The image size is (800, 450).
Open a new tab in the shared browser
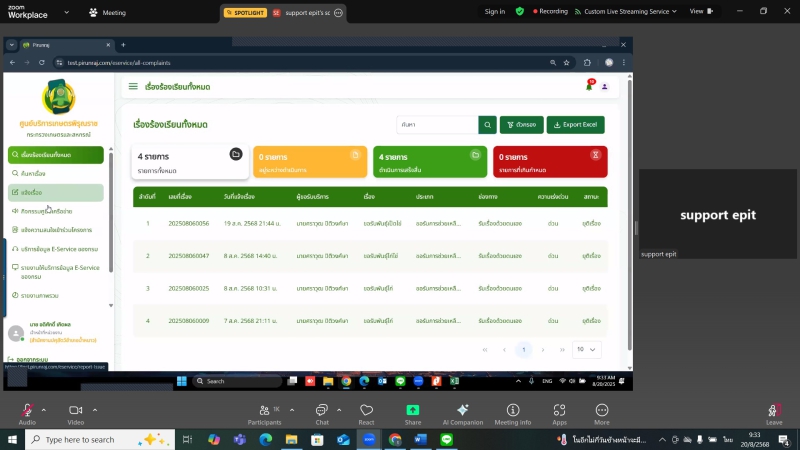point(123,45)
